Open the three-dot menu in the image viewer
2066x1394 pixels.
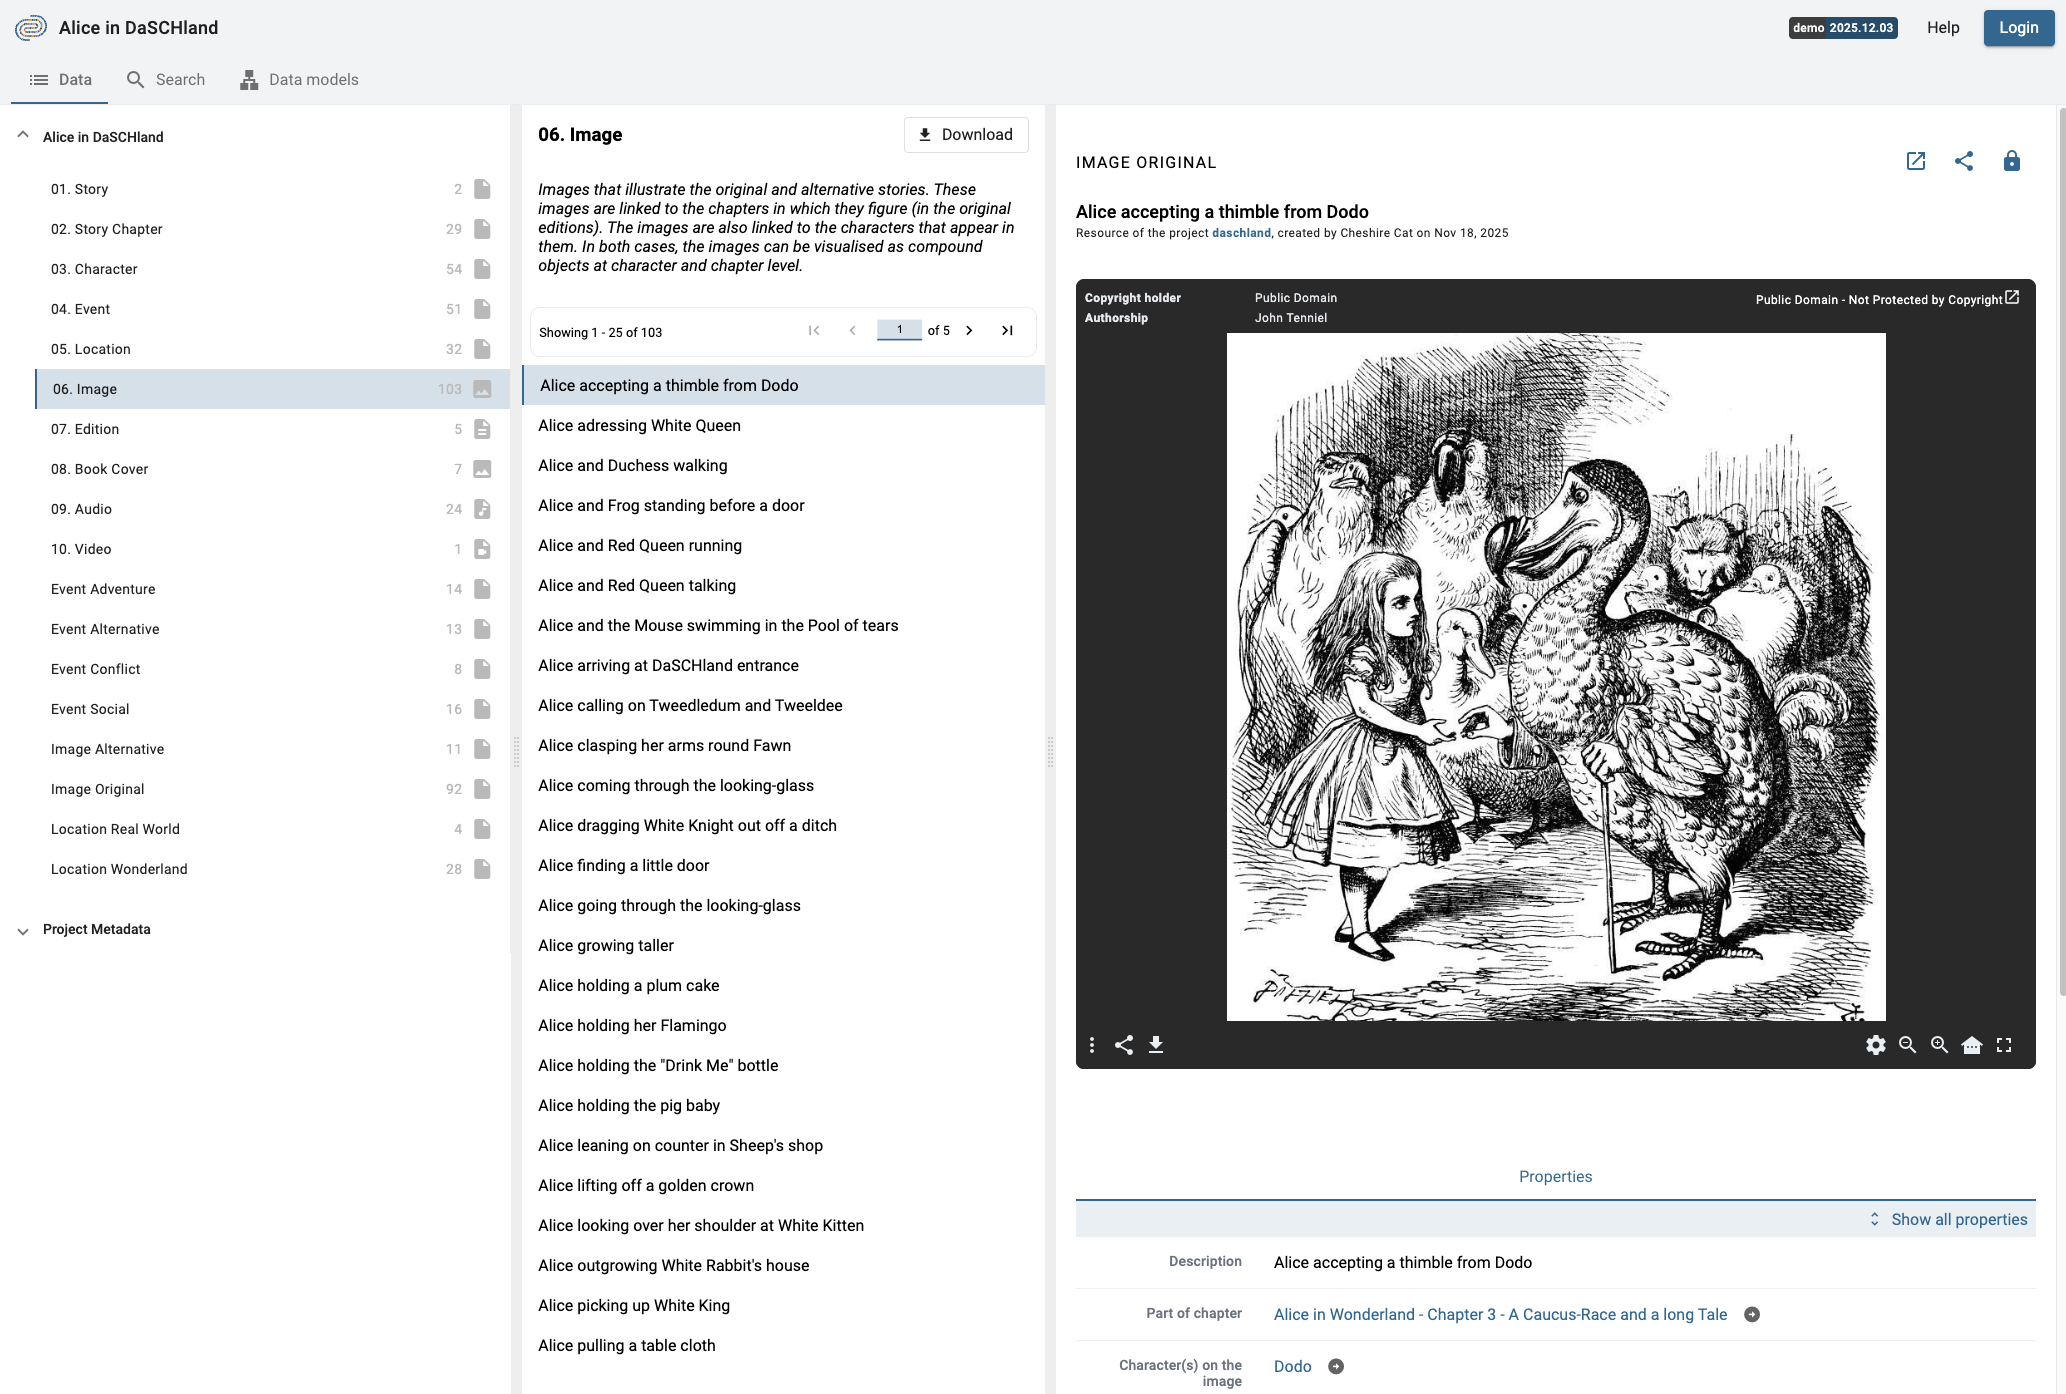[1092, 1045]
